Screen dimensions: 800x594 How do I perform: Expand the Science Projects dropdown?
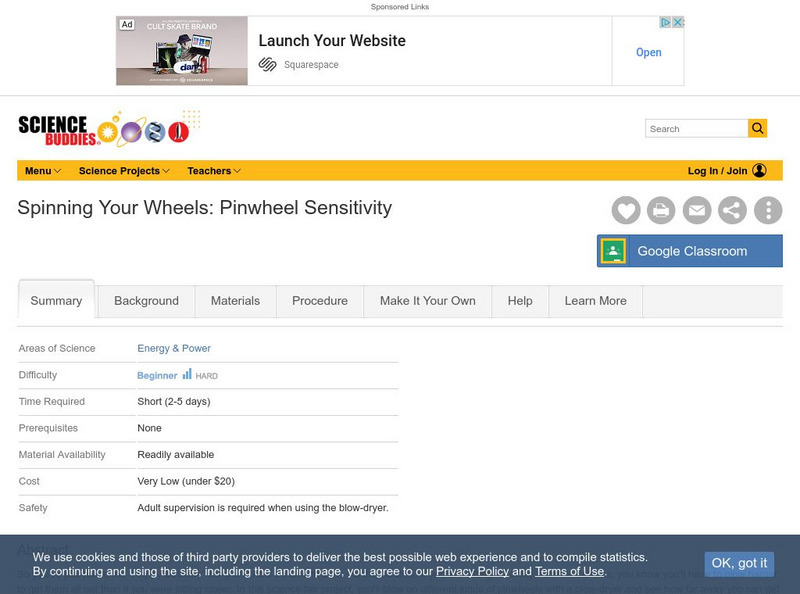[x=124, y=171]
